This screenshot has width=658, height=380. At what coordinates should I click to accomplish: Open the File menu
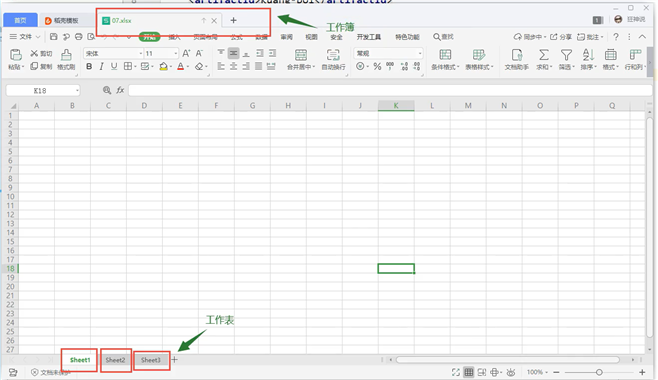(x=24, y=37)
